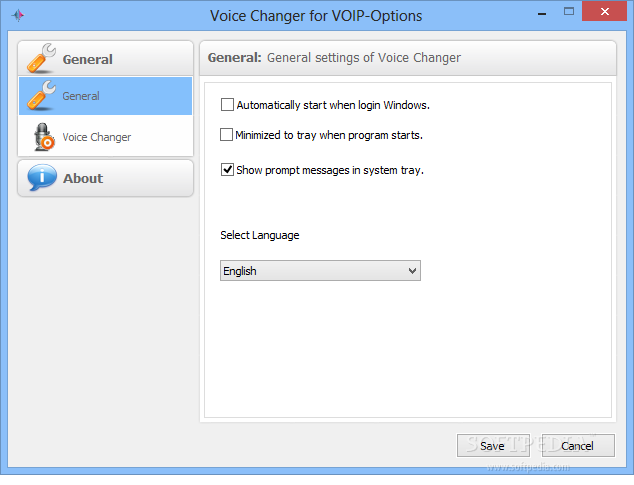Click the Save button
This screenshot has width=634, height=485.
pyautogui.click(x=493, y=446)
